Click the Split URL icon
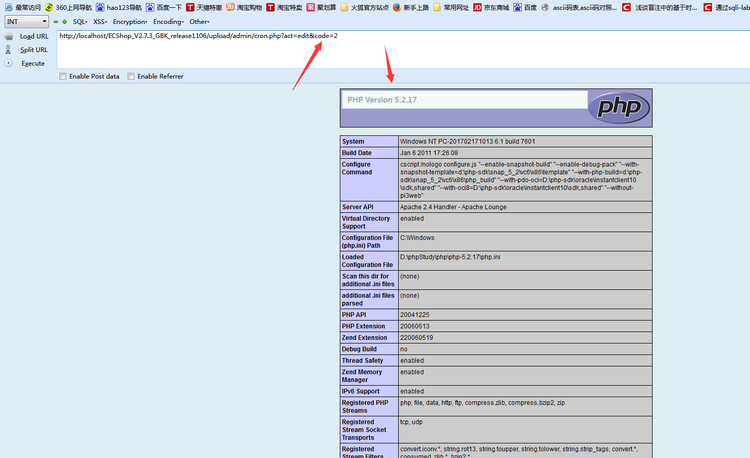Image resolution: width=750 pixels, height=458 pixels. point(10,49)
